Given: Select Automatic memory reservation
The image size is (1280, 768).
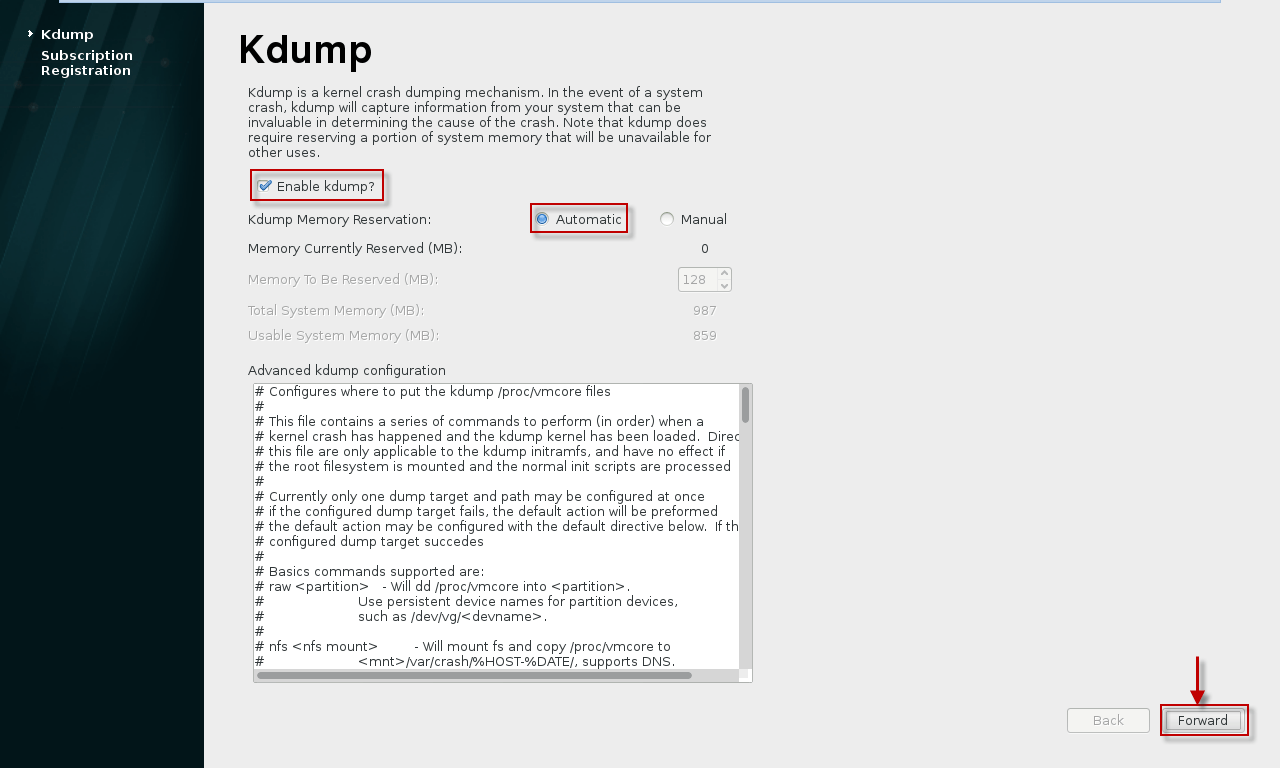Looking at the screenshot, I should coord(542,219).
